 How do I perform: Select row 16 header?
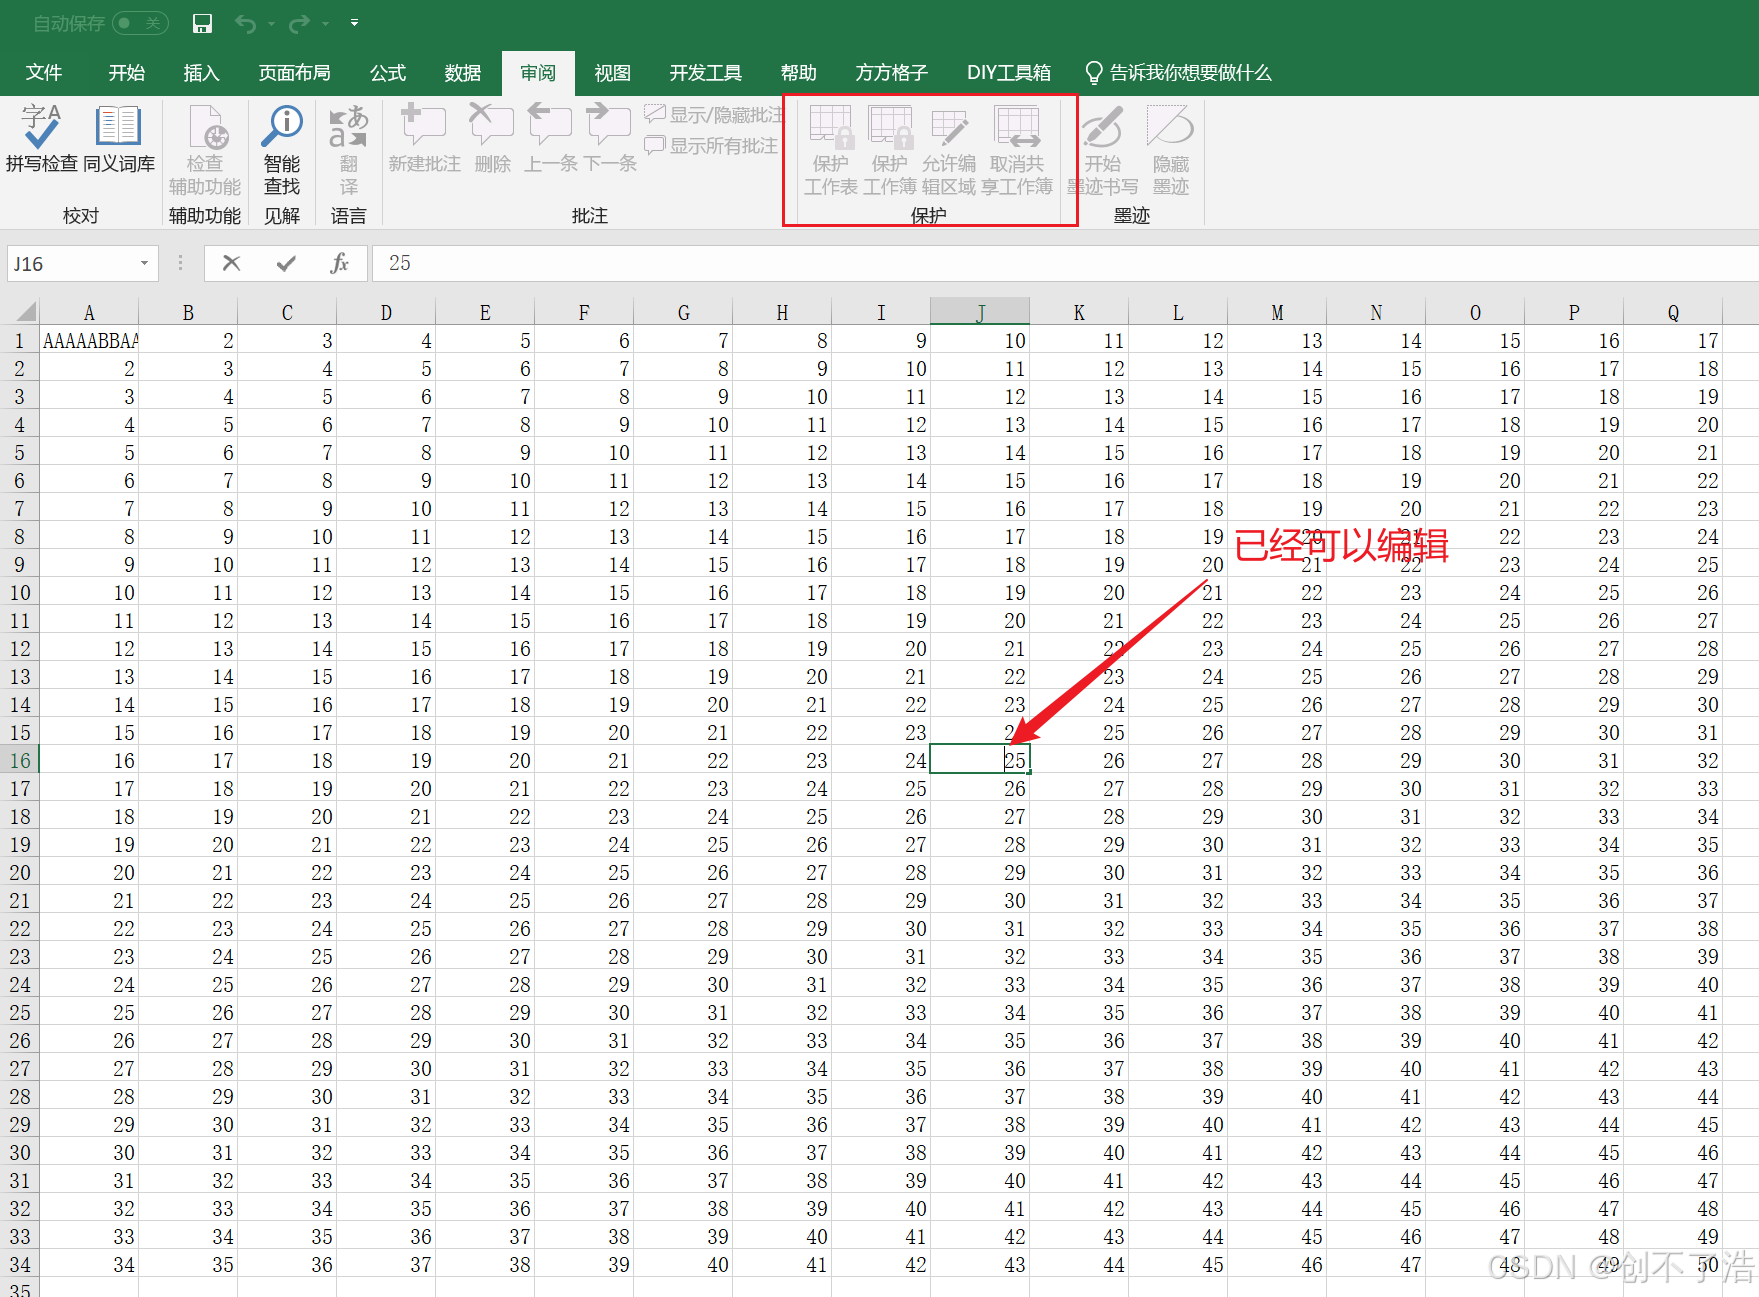(20, 760)
